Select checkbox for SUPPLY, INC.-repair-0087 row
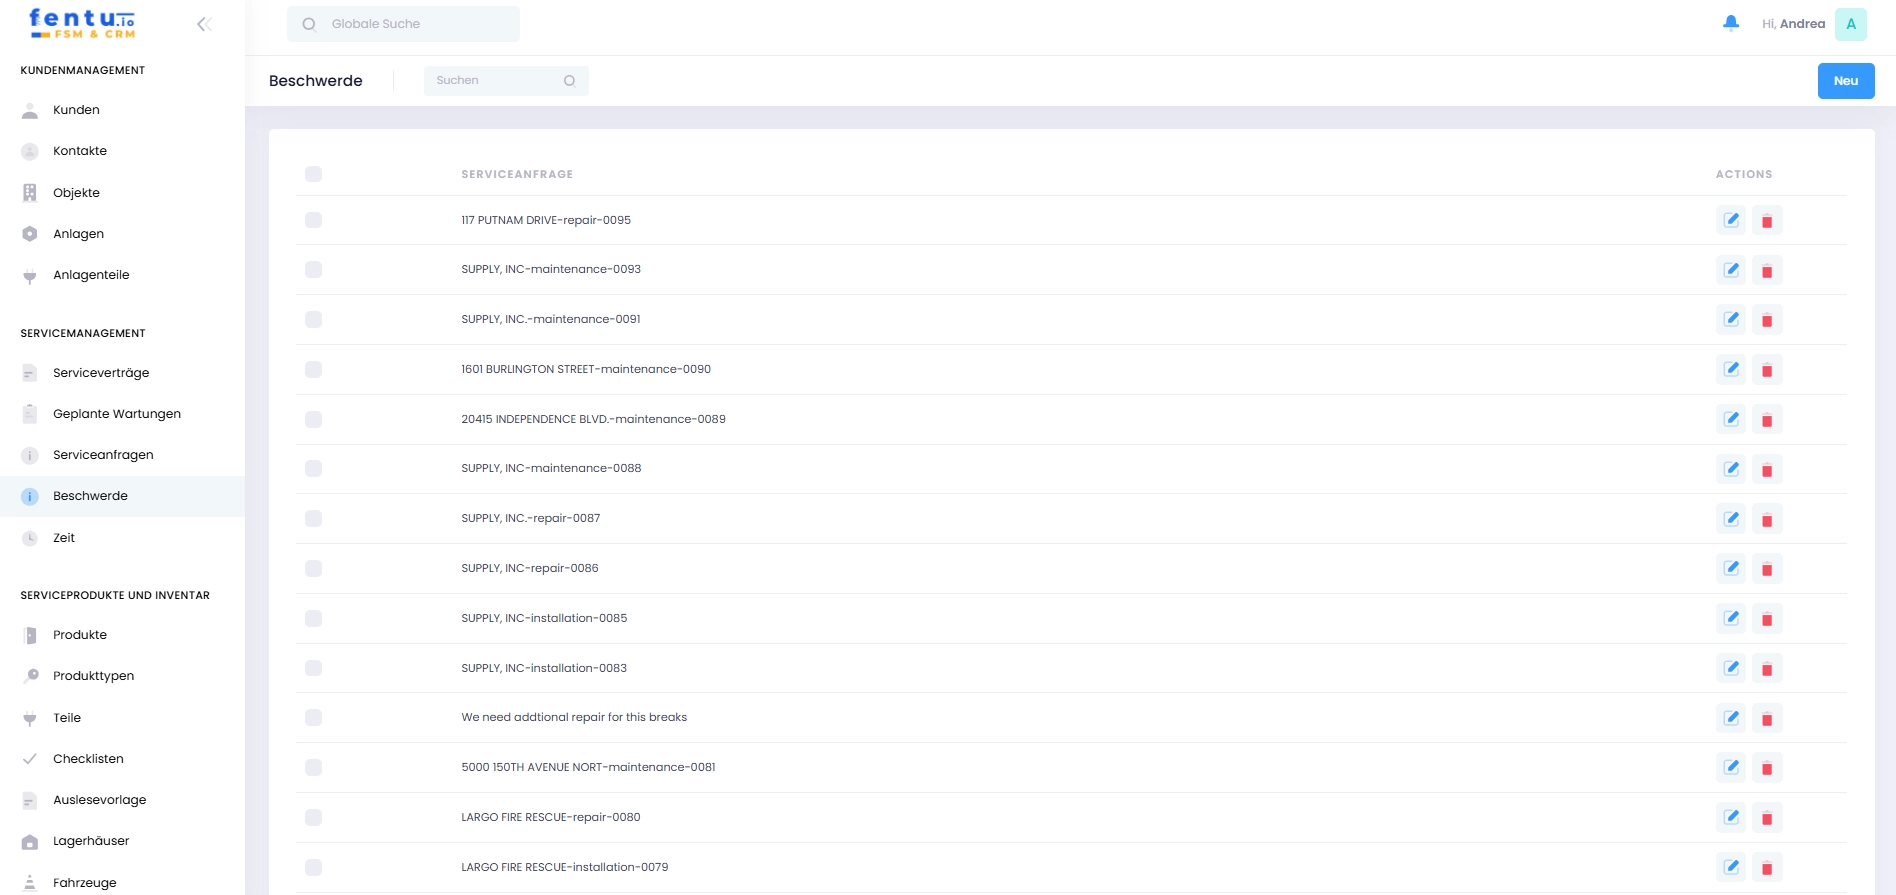The width and height of the screenshot is (1896, 895). (313, 518)
